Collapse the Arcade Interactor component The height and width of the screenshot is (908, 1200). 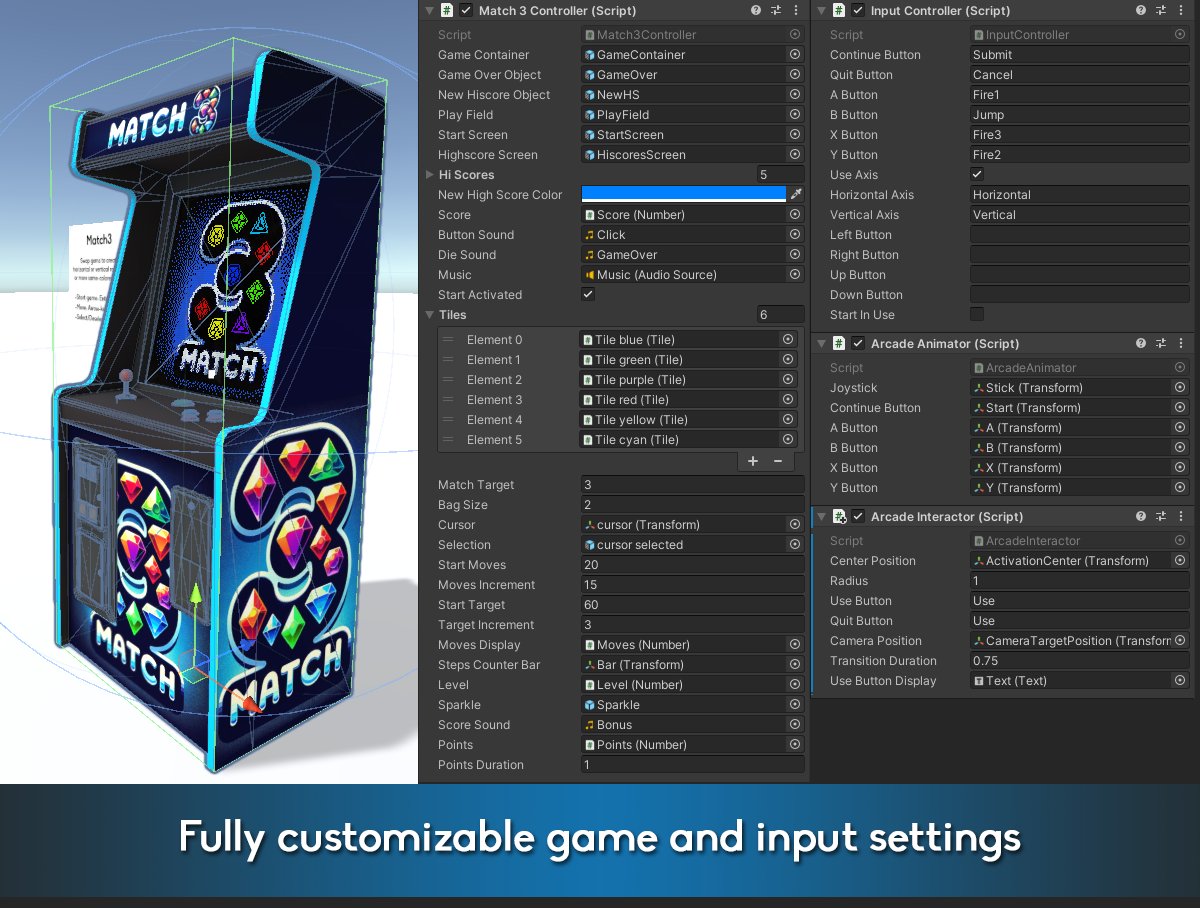click(x=822, y=516)
